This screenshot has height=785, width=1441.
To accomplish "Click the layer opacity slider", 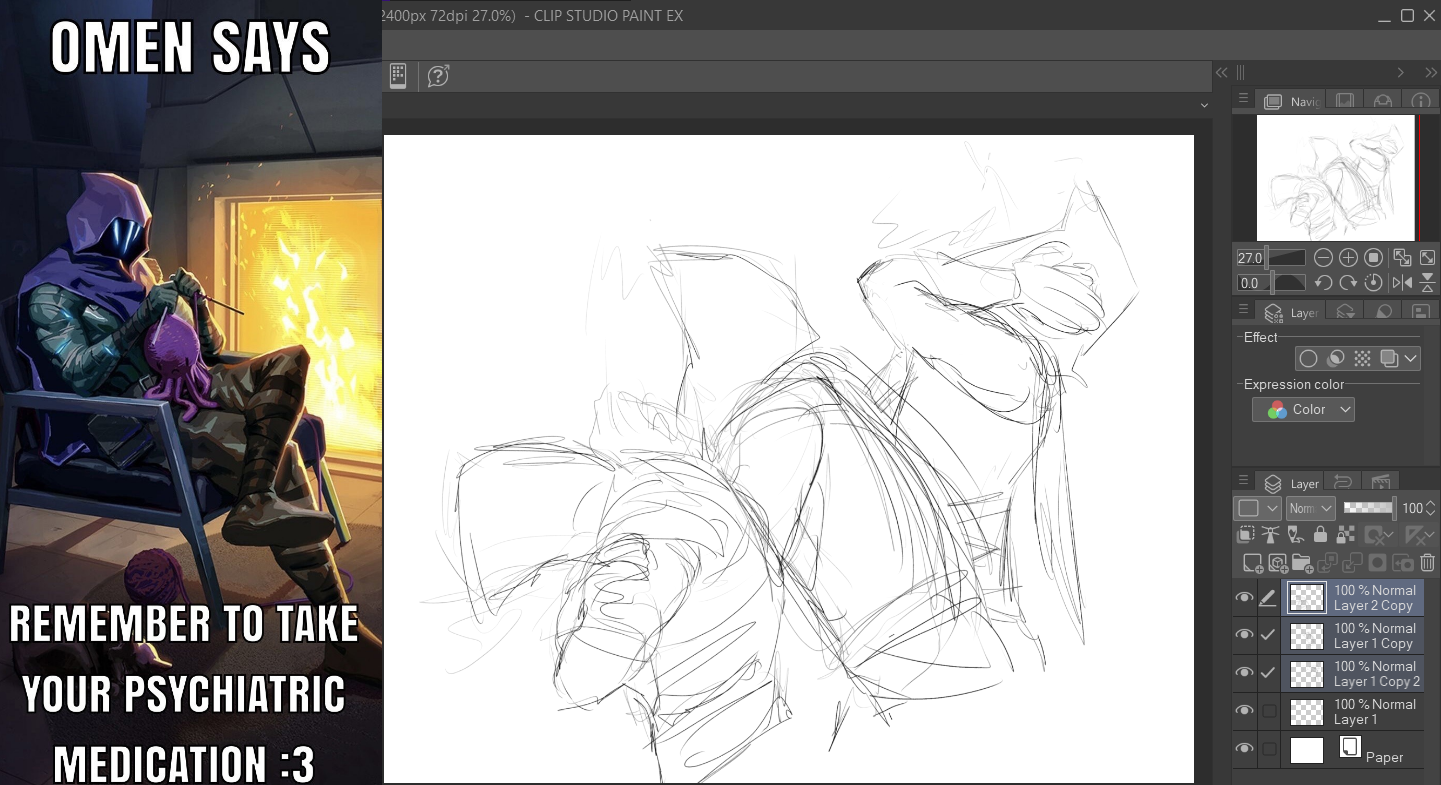I will point(1369,508).
